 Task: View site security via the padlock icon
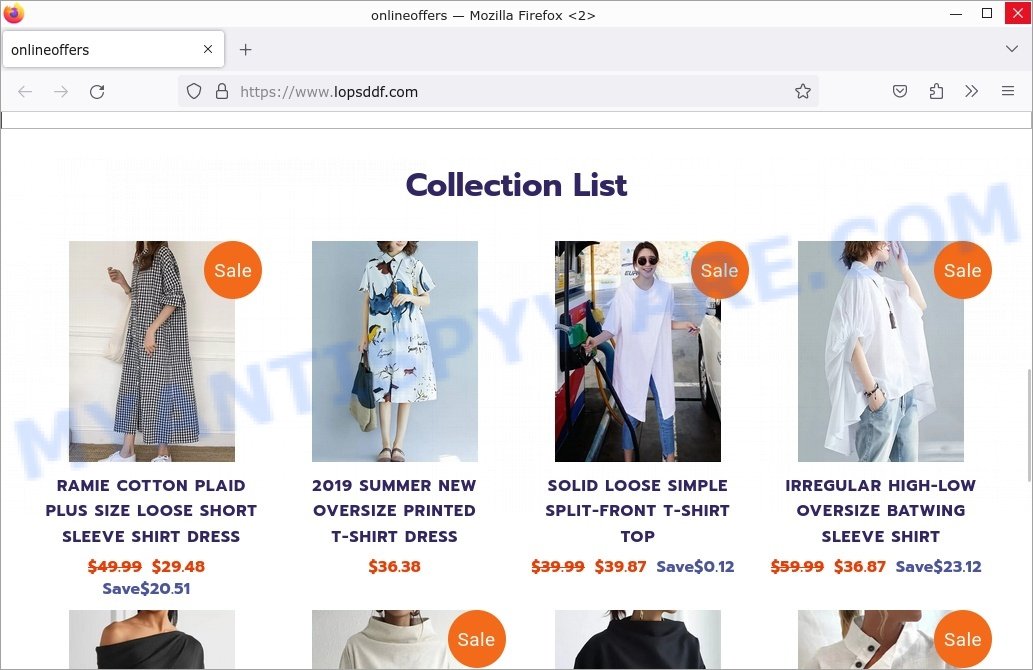click(x=221, y=91)
